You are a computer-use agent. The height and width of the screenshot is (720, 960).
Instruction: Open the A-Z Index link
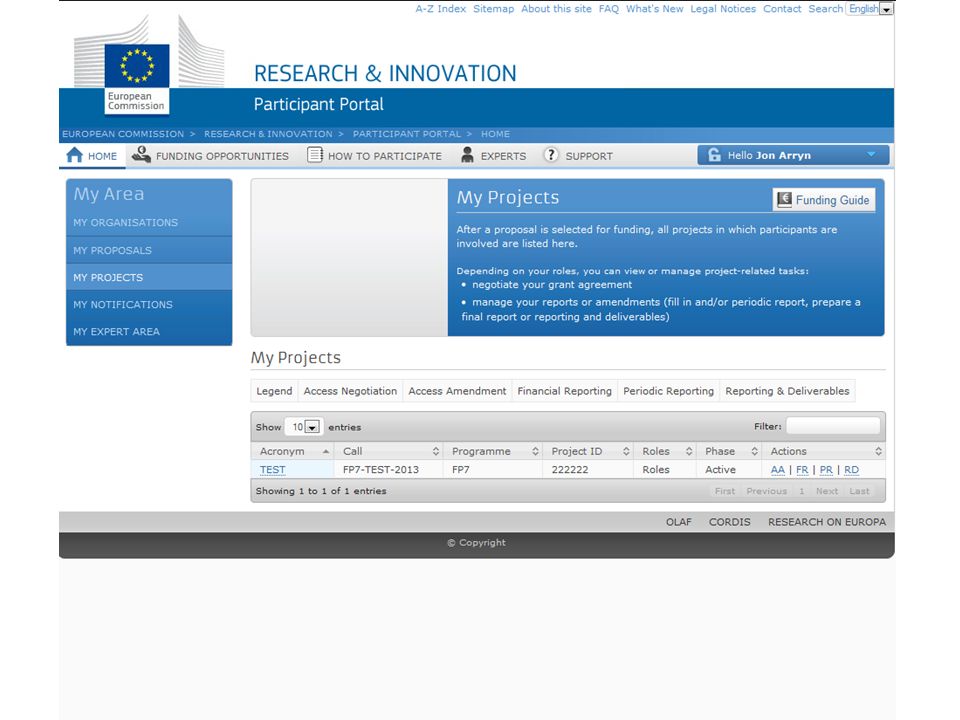pos(441,9)
